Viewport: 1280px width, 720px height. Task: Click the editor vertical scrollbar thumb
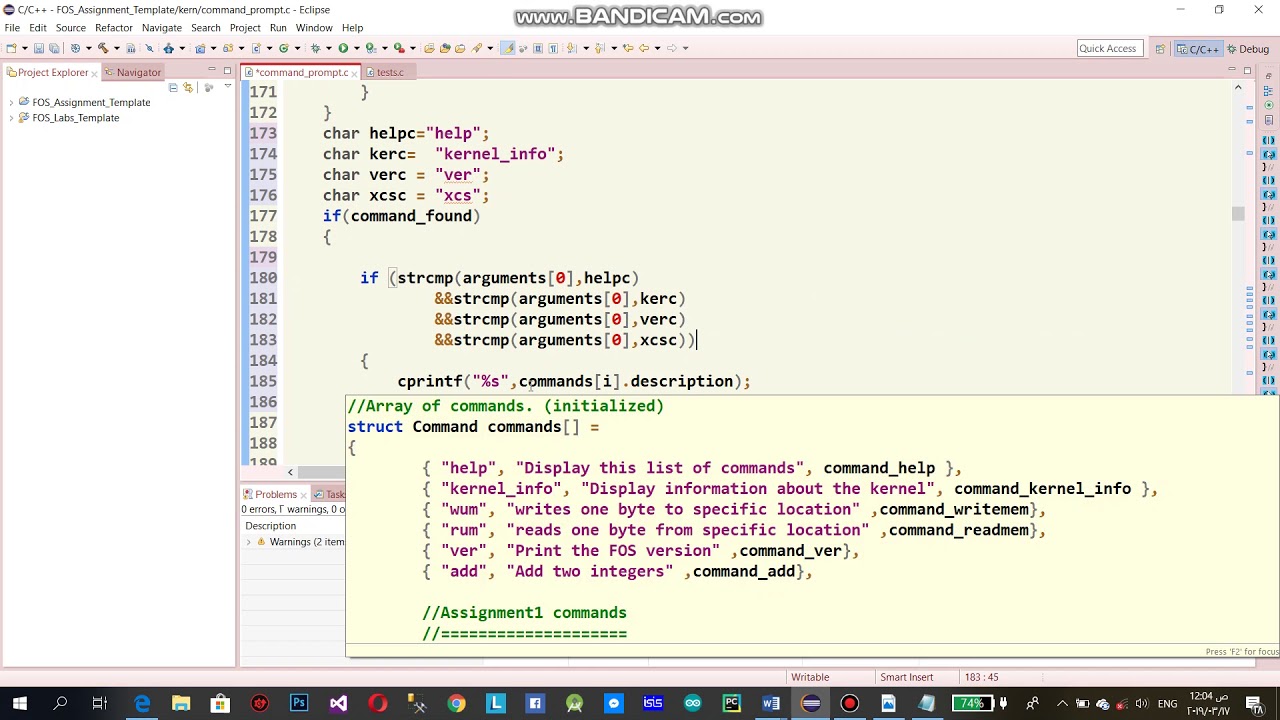point(1238,213)
